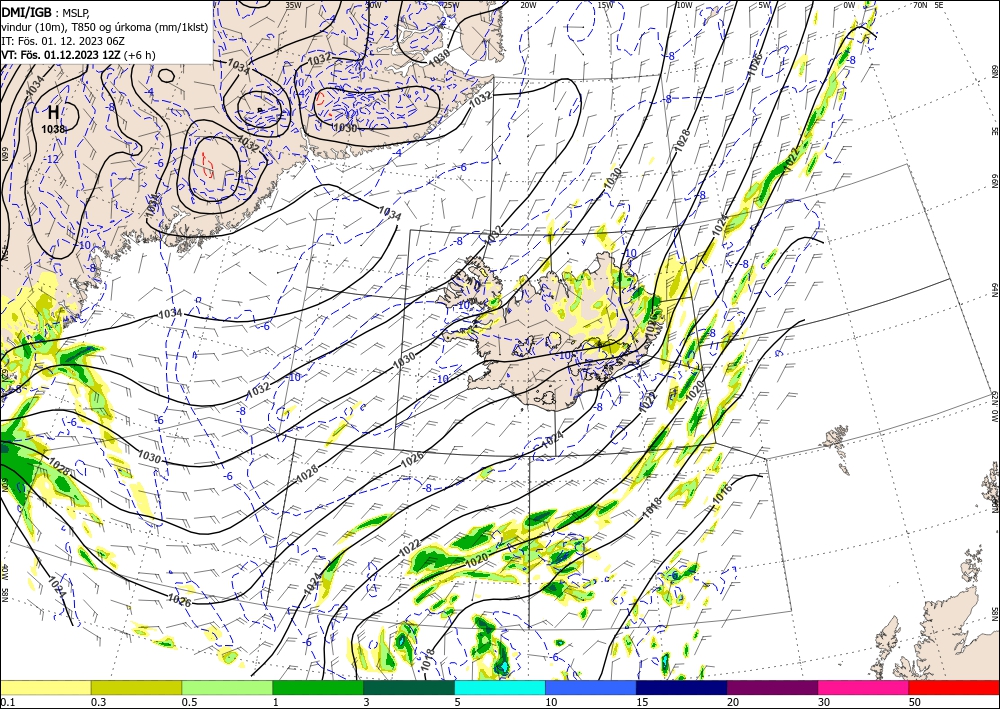Viewport: 1000px width, 709px height.
Task: Click the high-pressure "H" symbol over Greenland
Action: (x=54, y=113)
